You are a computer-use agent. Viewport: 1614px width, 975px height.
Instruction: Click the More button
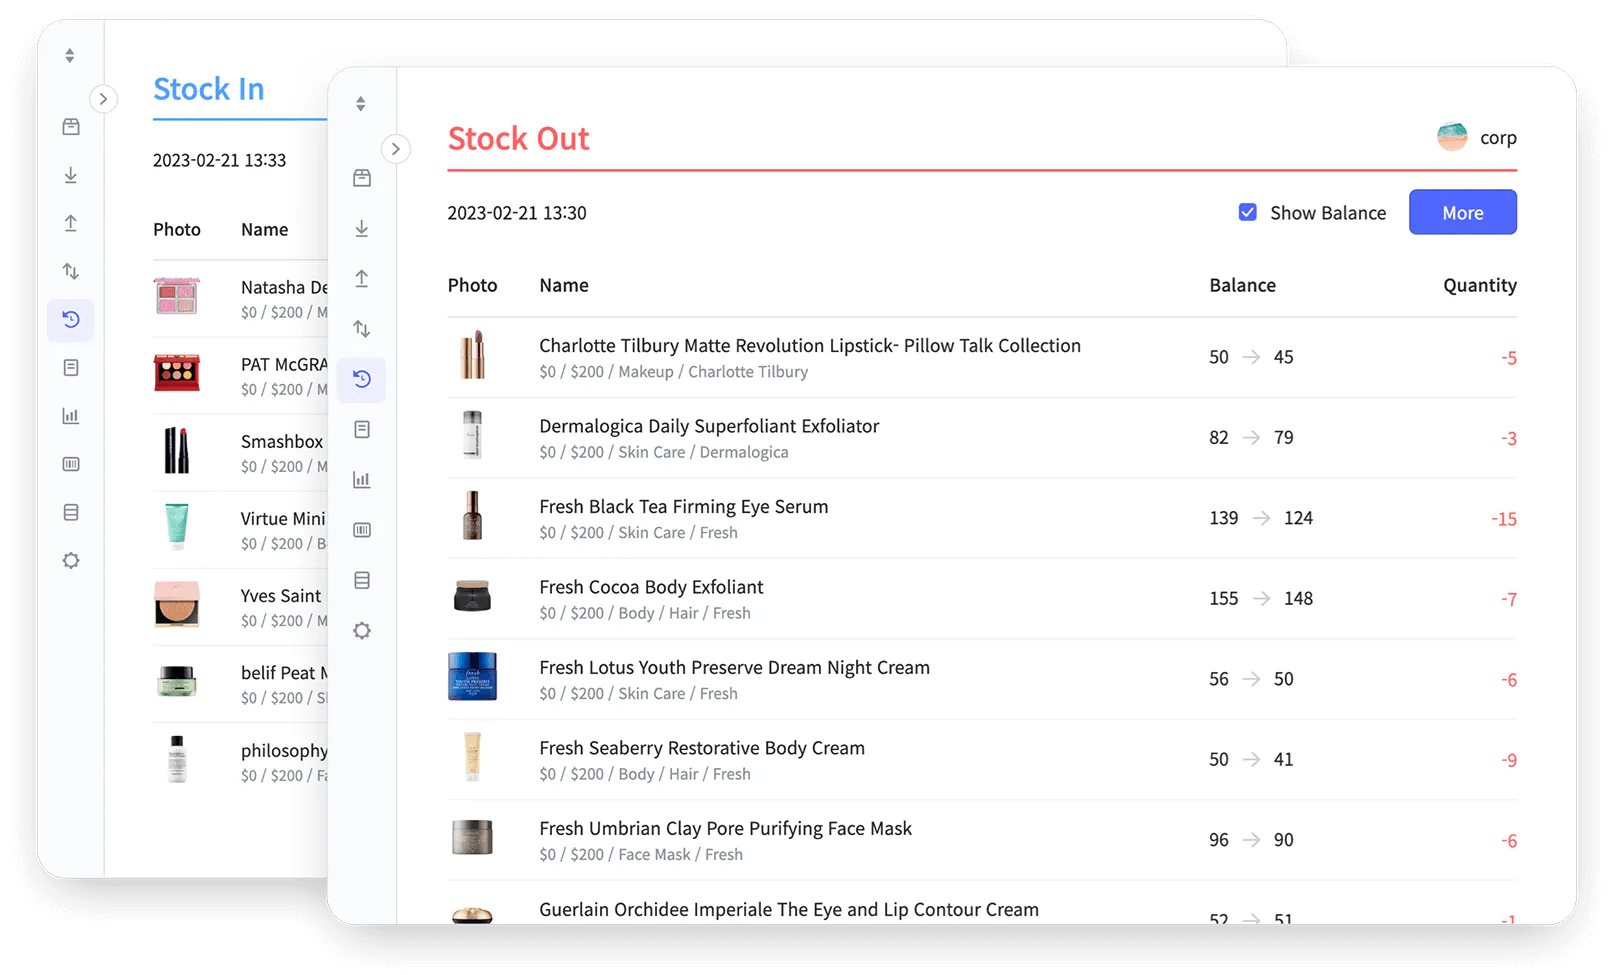[1462, 212]
